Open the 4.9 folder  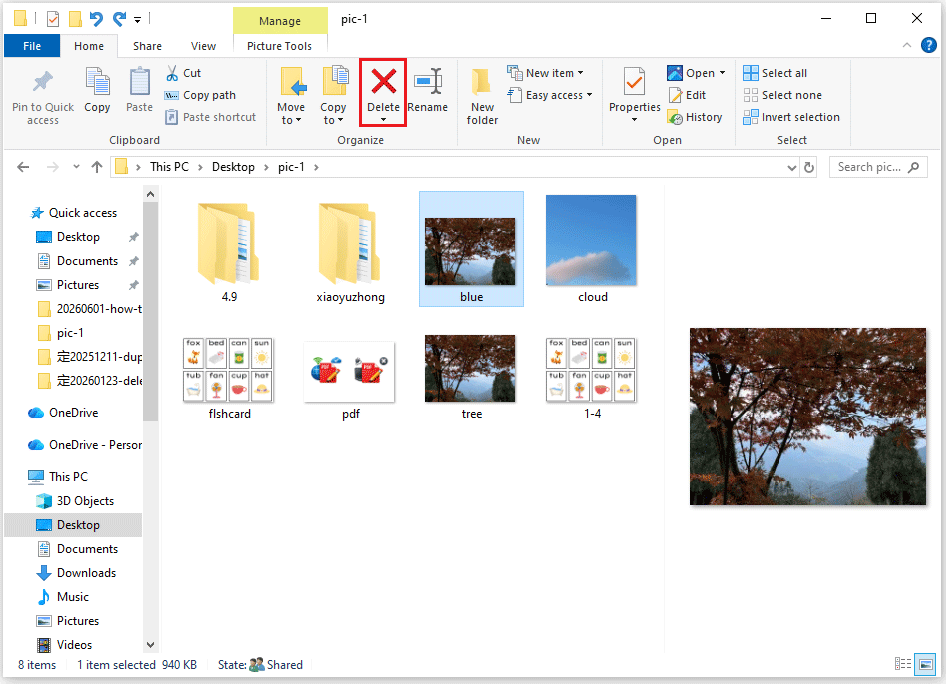229,249
